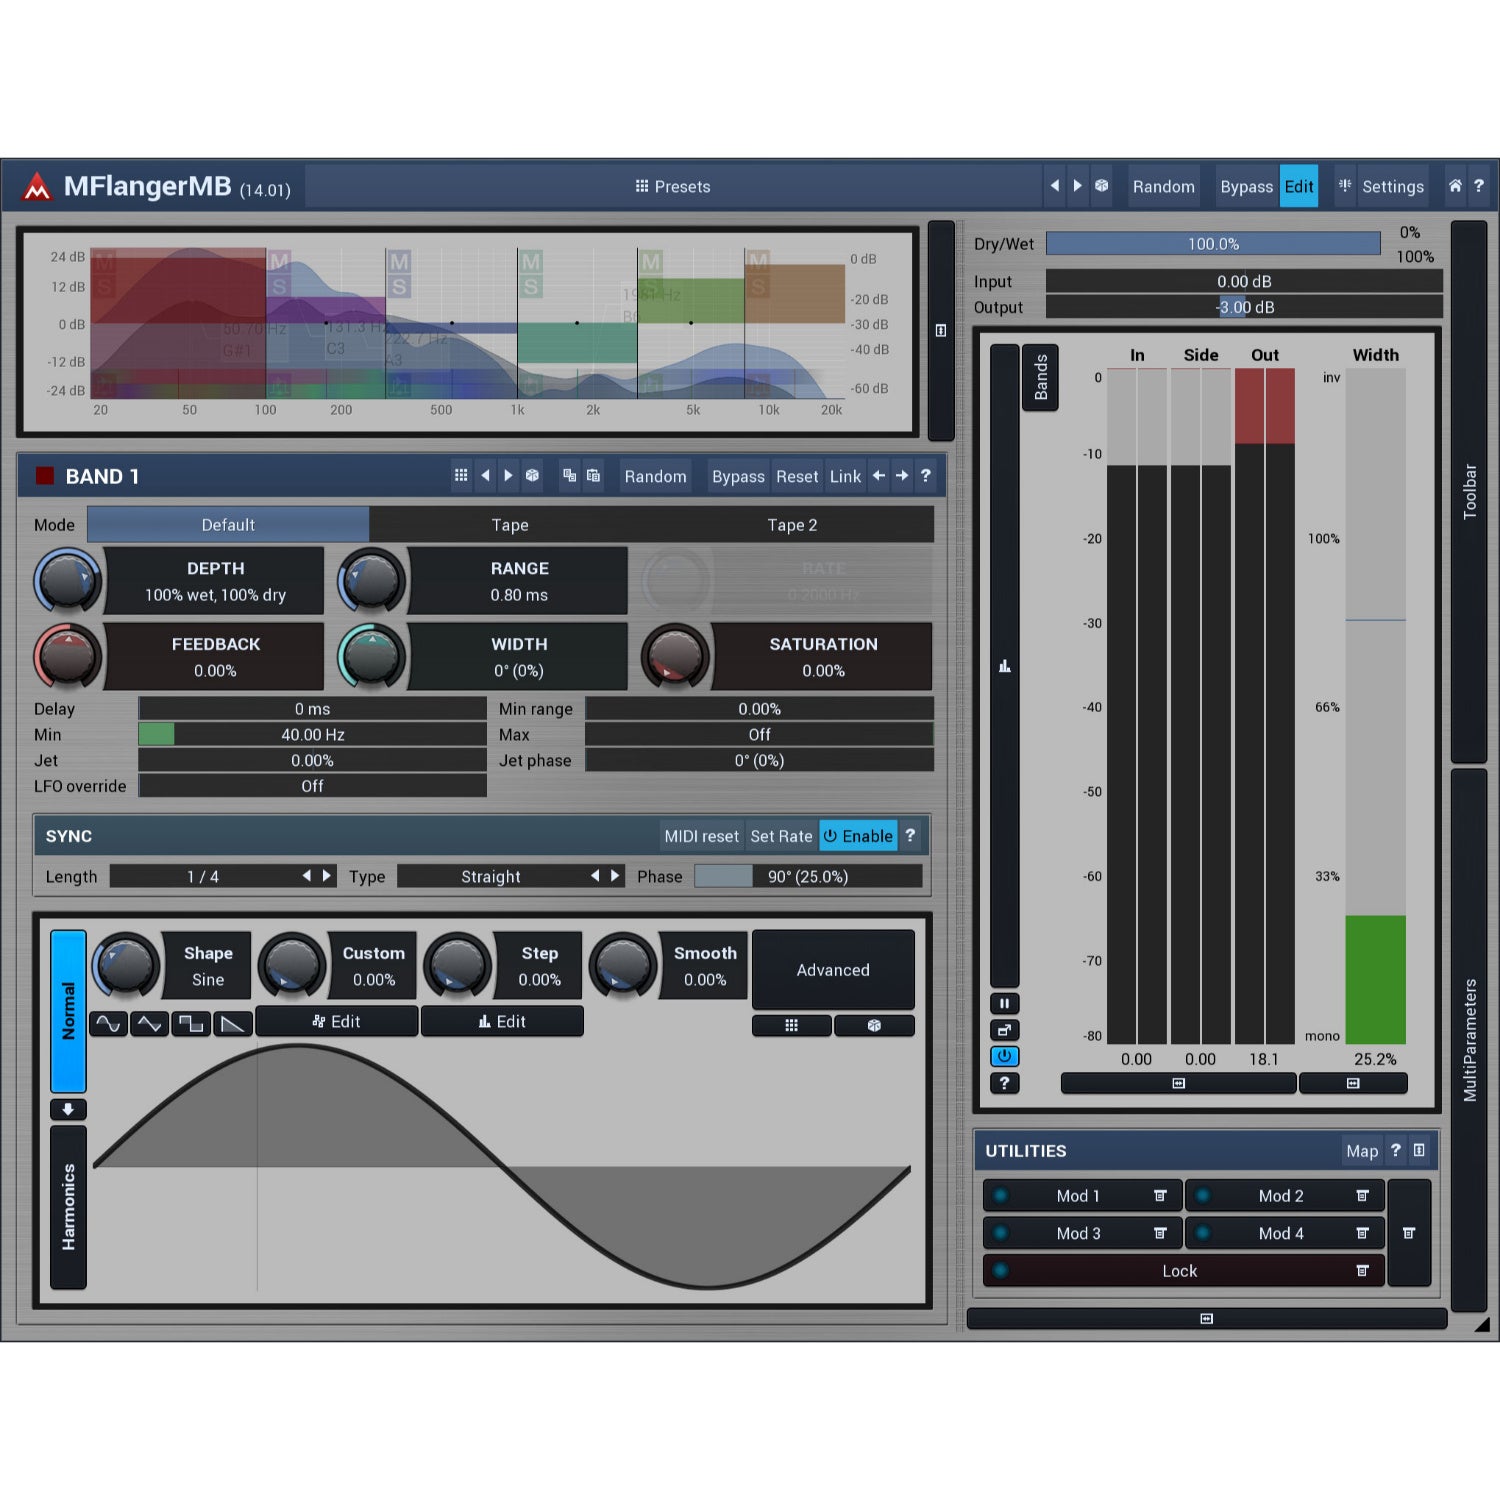This screenshot has height=1500, width=1500.
Task: Load previous preset with top left arrow
Action: [x=1054, y=186]
